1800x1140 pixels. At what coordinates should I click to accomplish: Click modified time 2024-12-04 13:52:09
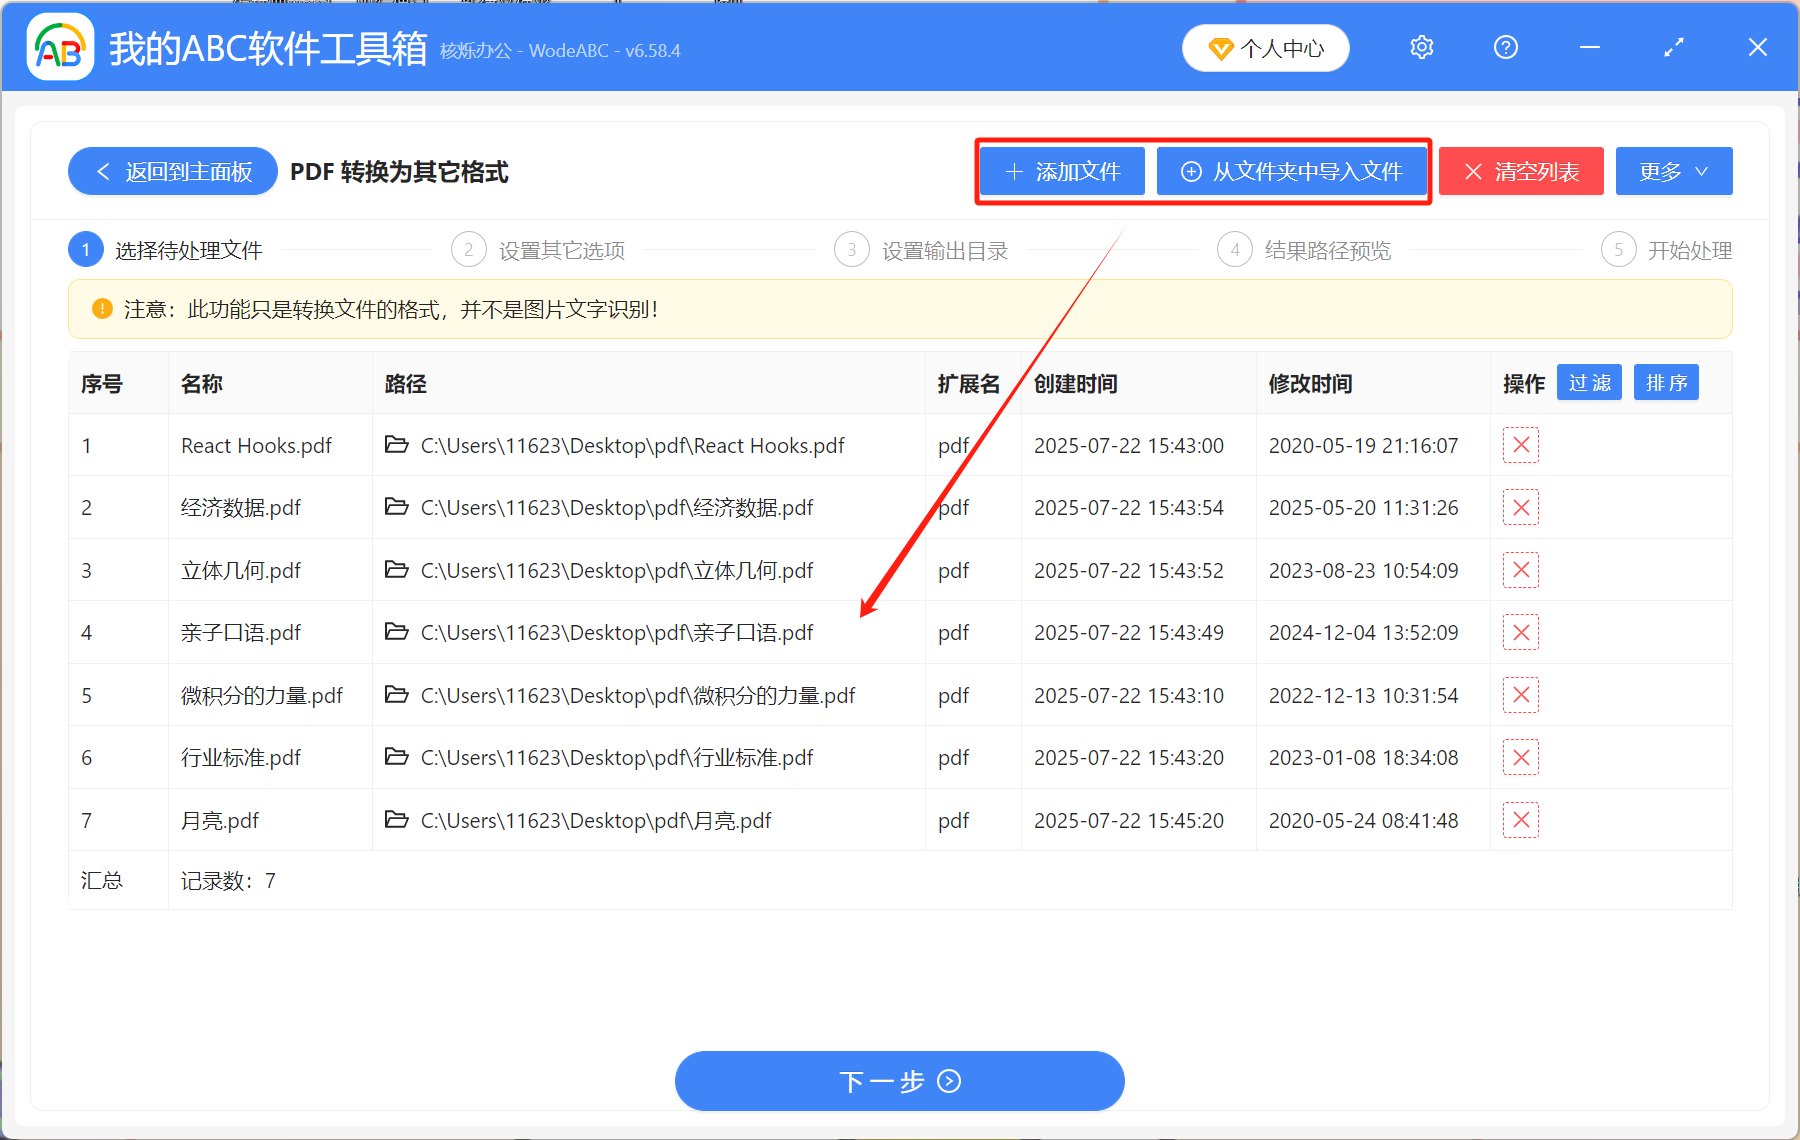(x=1364, y=633)
